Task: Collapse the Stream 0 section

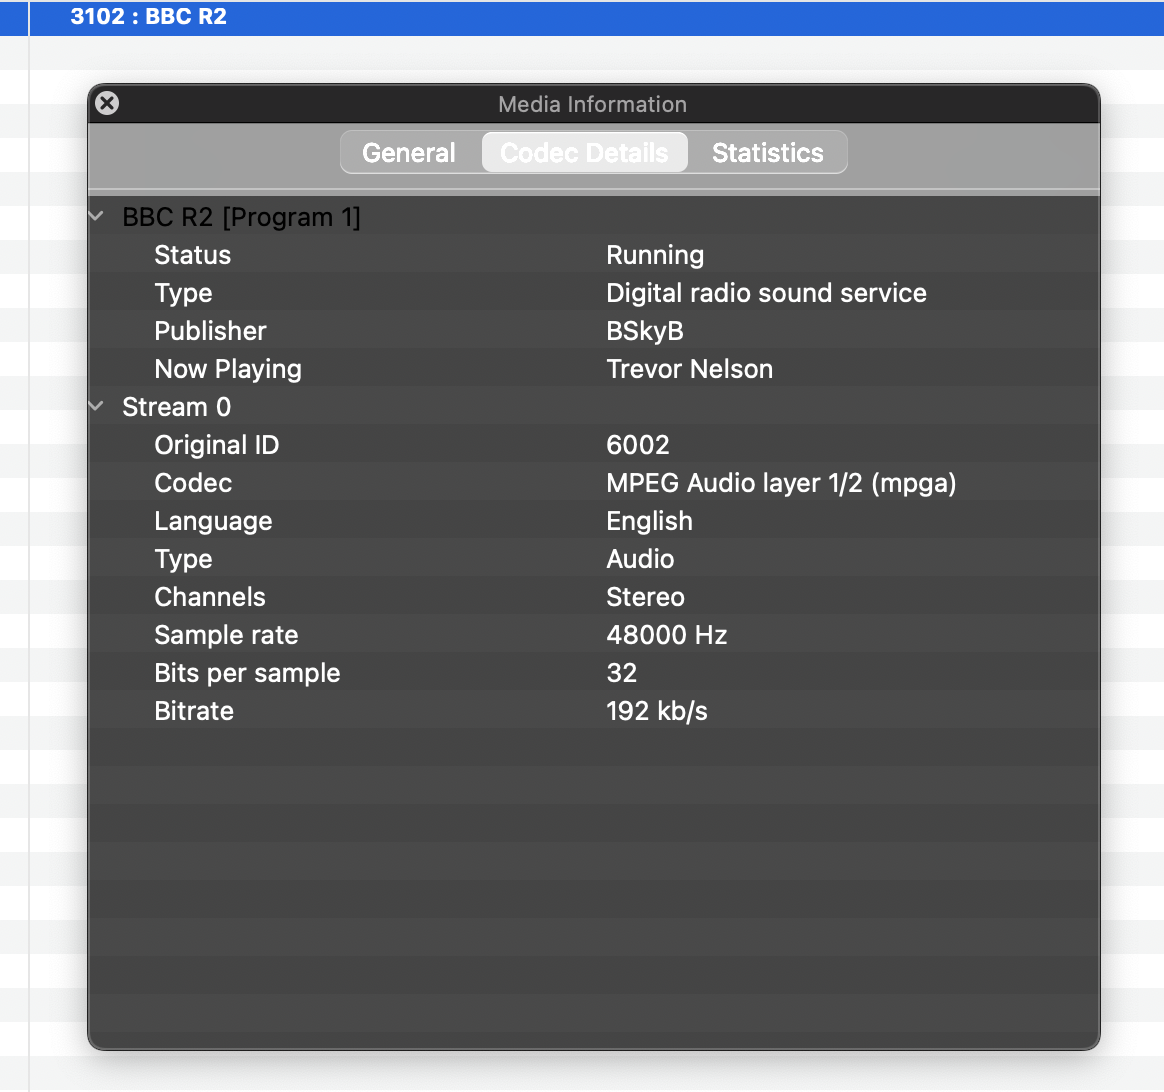Action: click(x=97, y=406)
